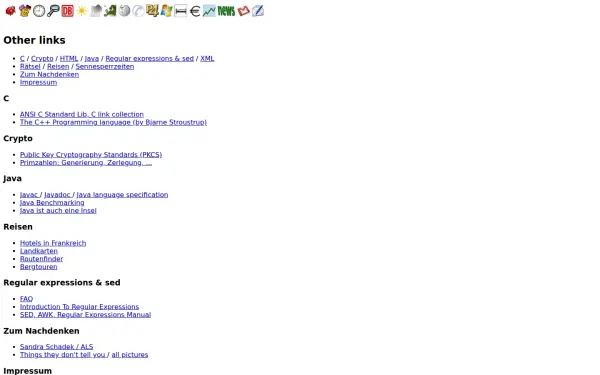Follow the Zum Nachdenken index link

click(x=49, y=75)
